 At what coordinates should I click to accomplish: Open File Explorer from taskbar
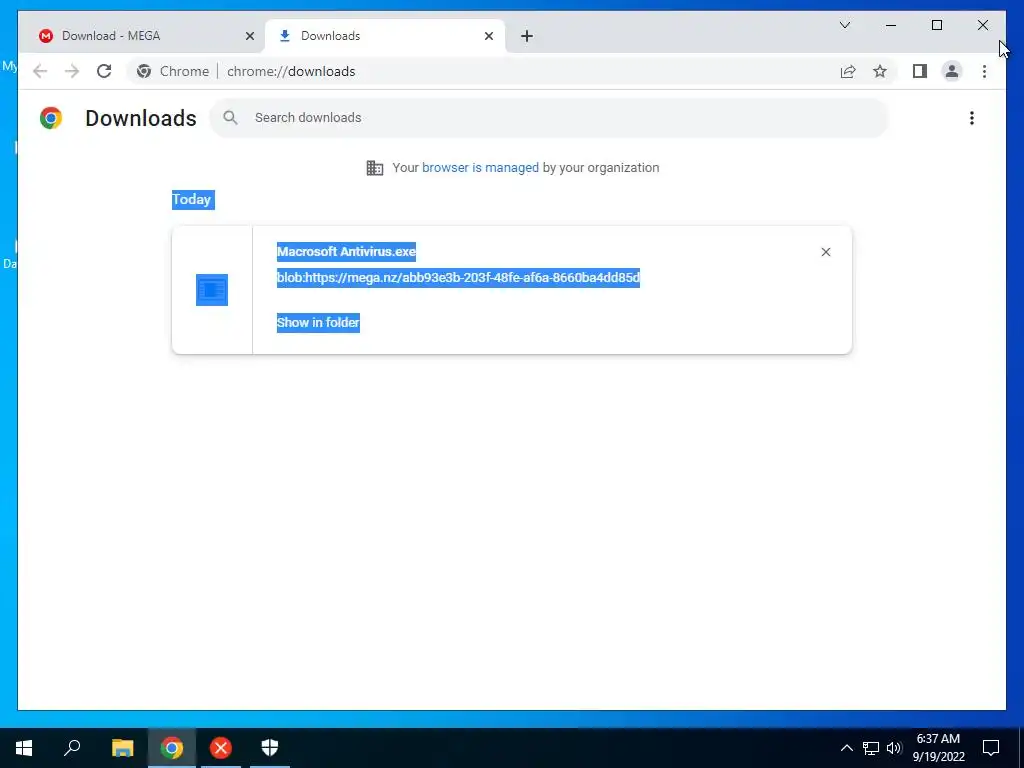coord(122,748)
